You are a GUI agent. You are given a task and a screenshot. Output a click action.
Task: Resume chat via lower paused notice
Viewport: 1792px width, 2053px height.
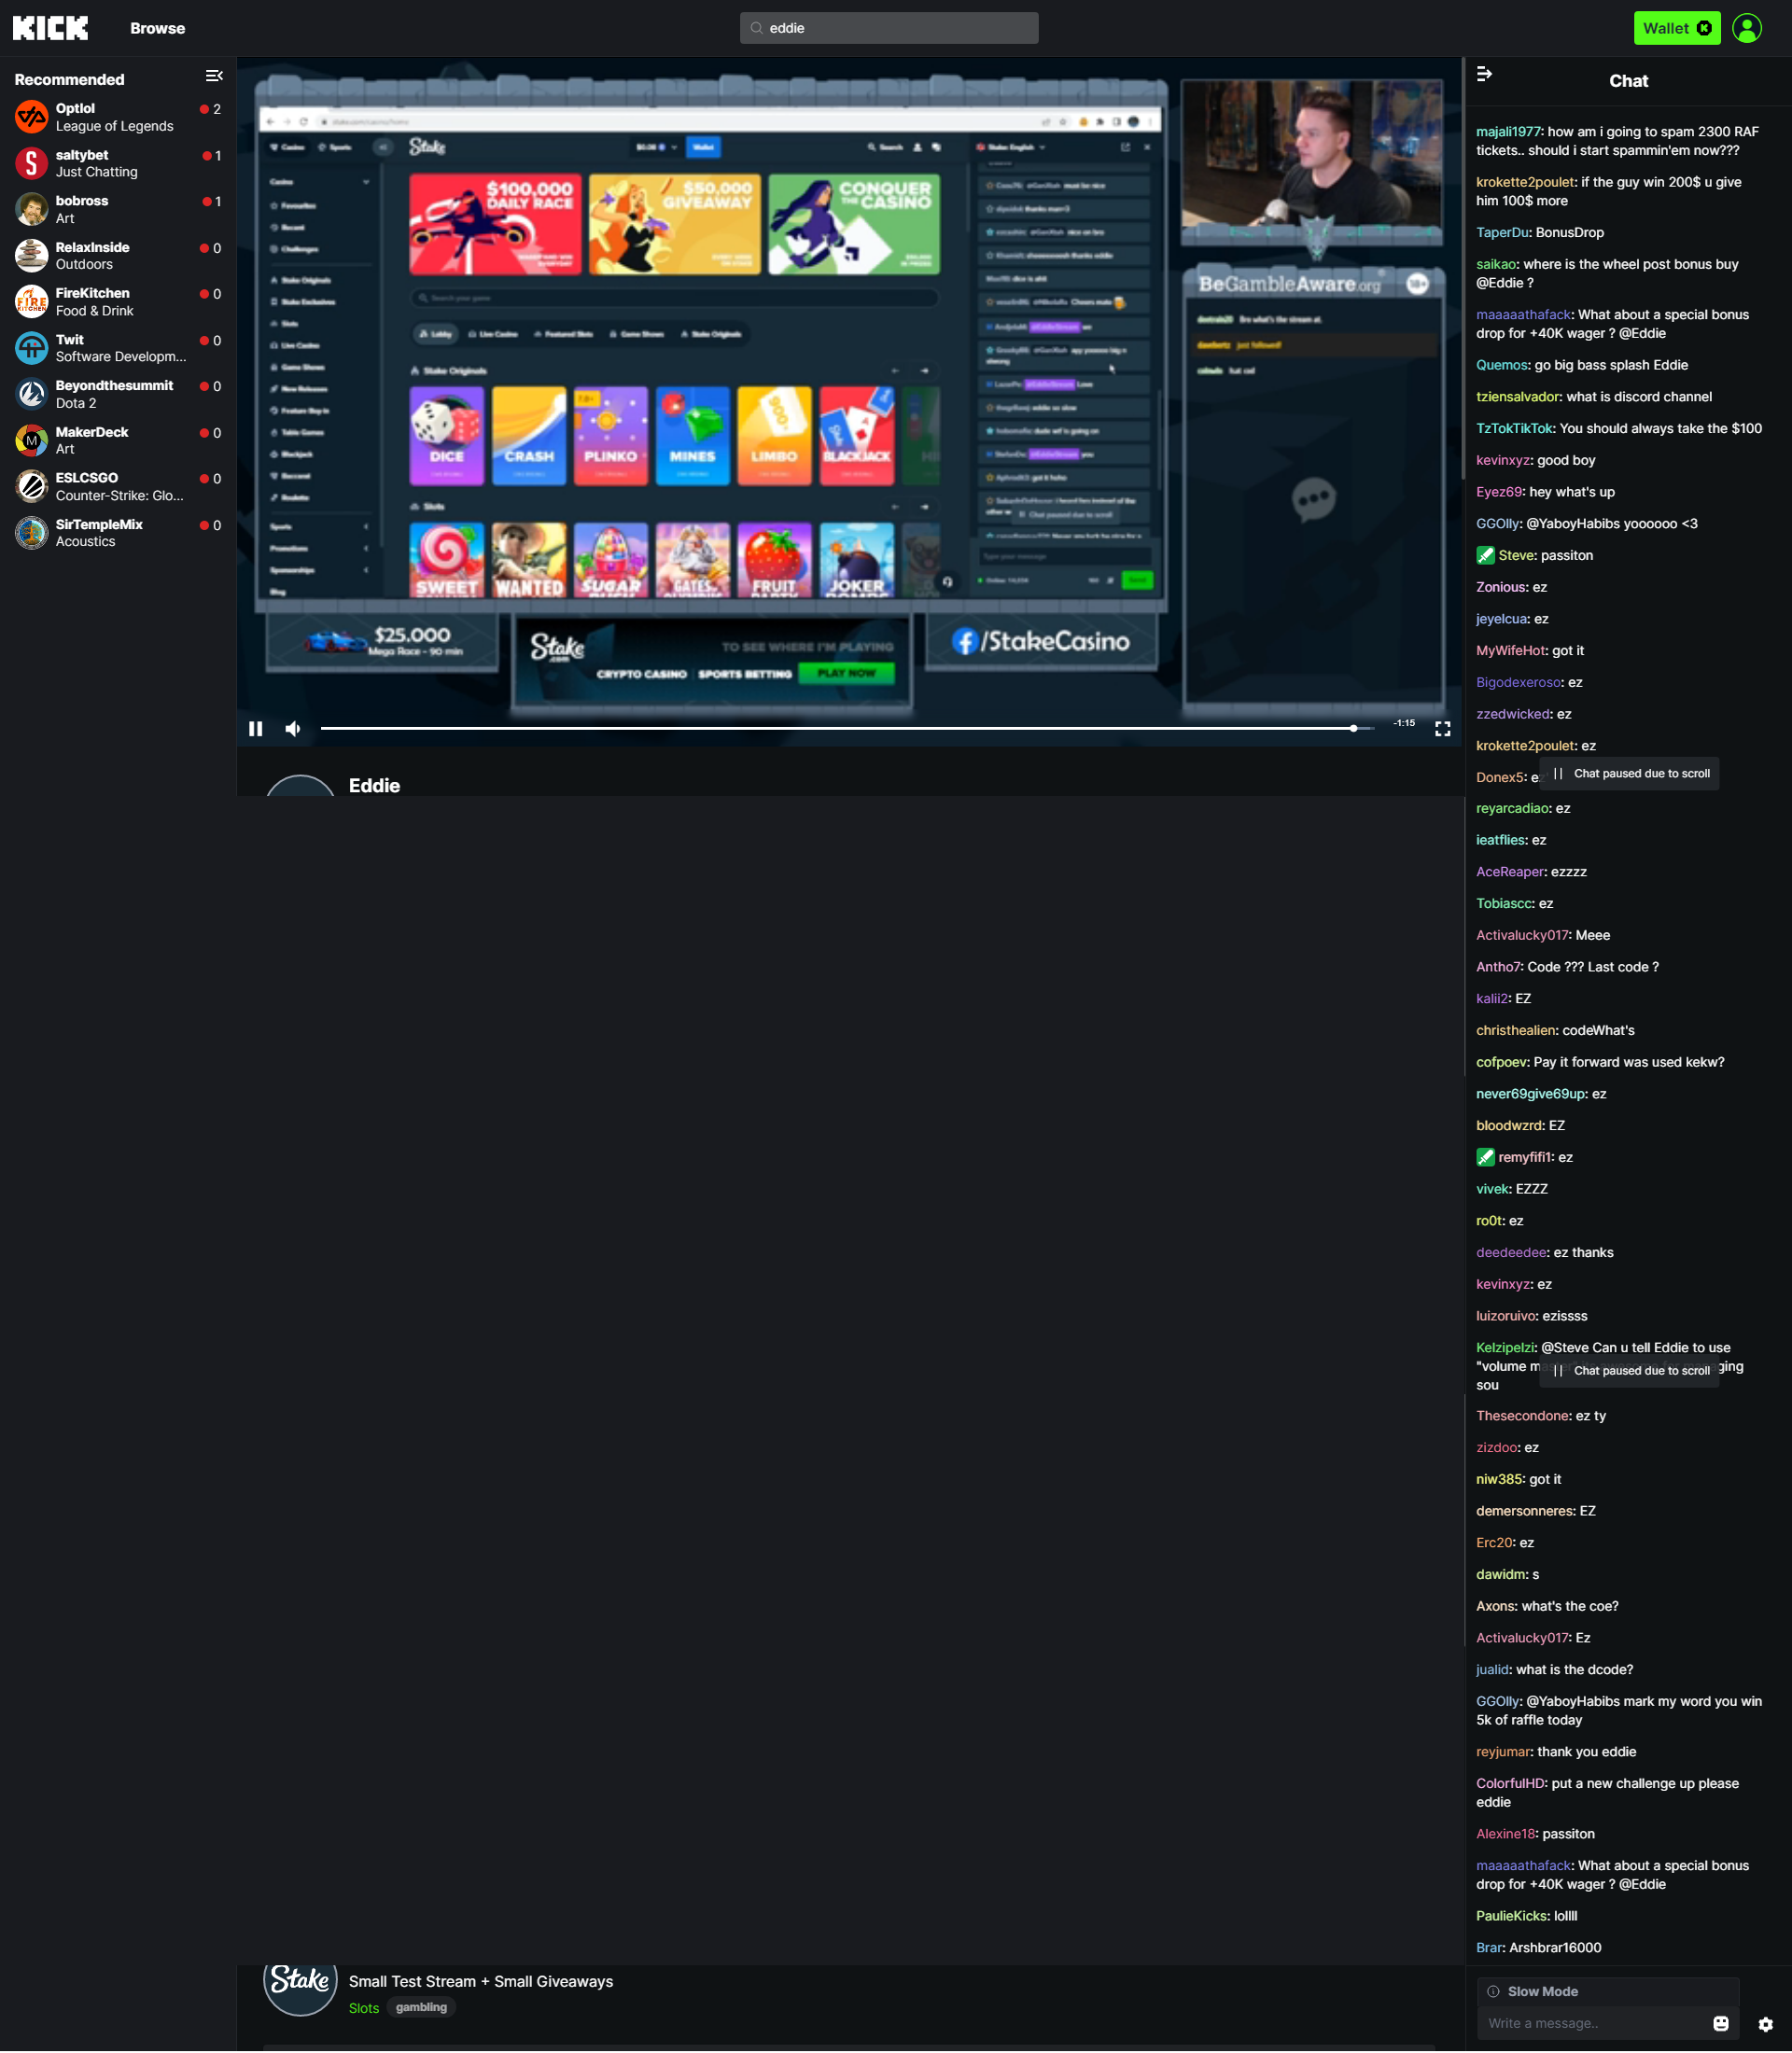coord(1629,1370)
